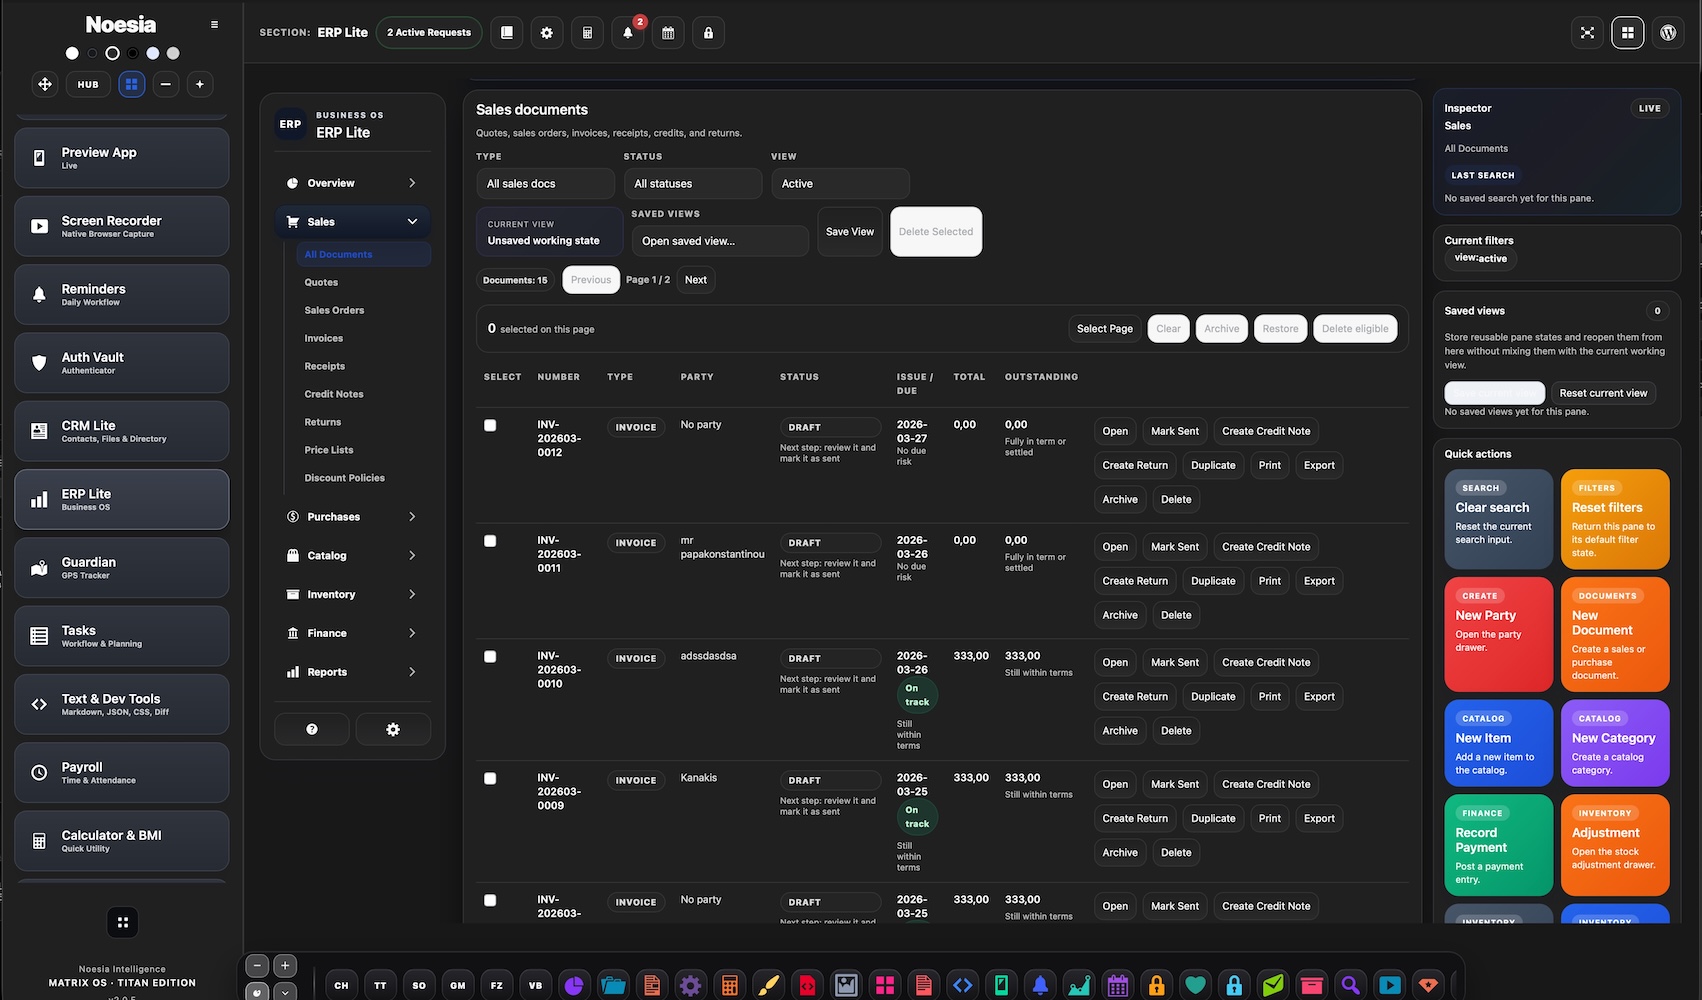
Task: Open the Type dropdown showing All sales docs
Action: [545, 184]
